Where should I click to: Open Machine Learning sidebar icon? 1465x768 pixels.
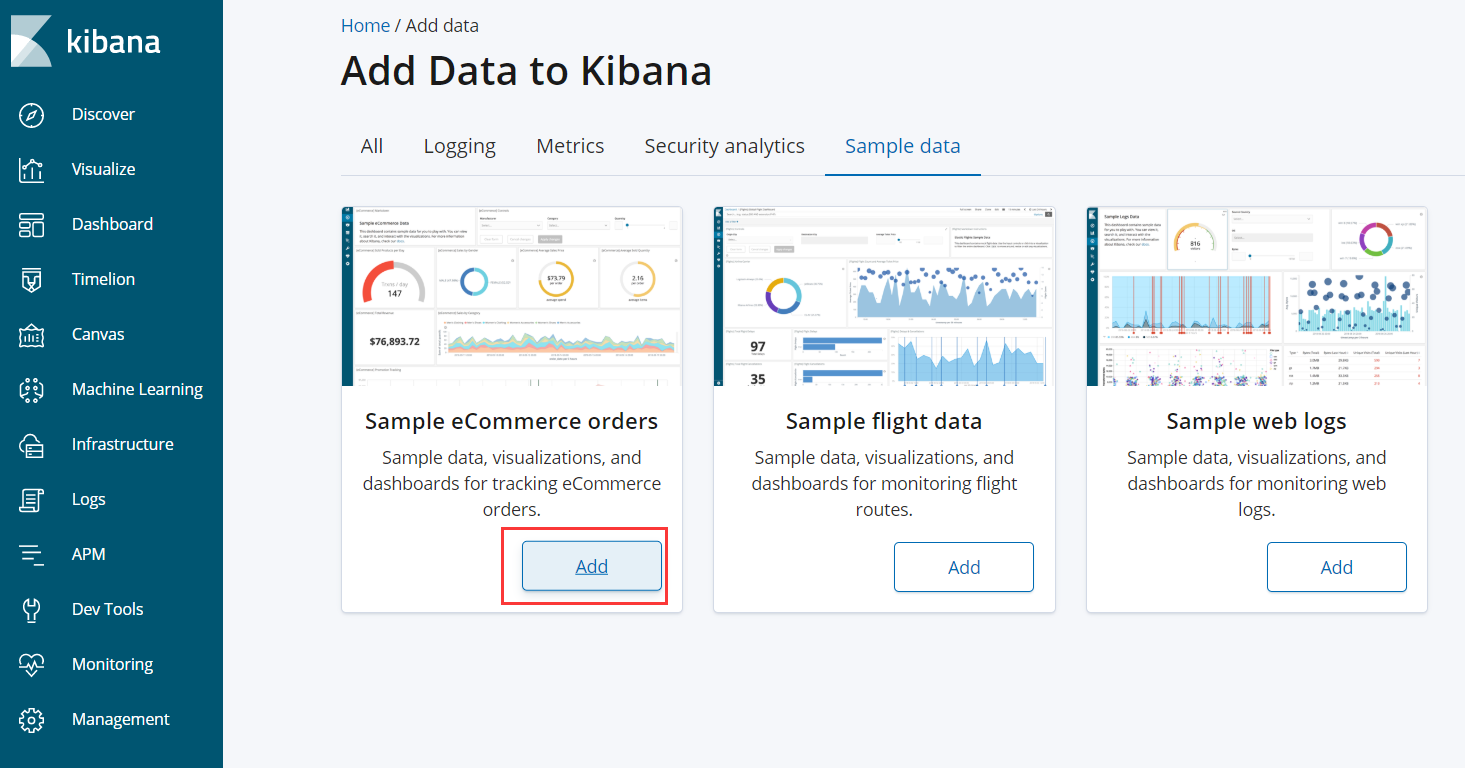click(32, 389)
